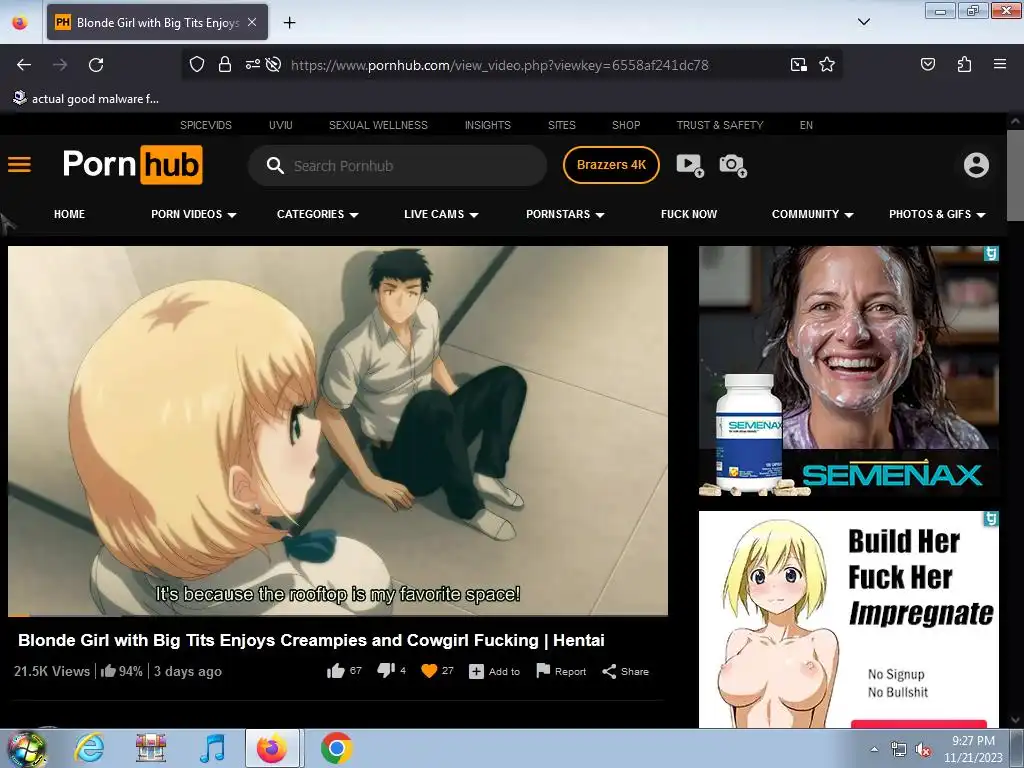Click the thumbs down button showing 4
1024x768 pixels.
(x=391, y=671)
